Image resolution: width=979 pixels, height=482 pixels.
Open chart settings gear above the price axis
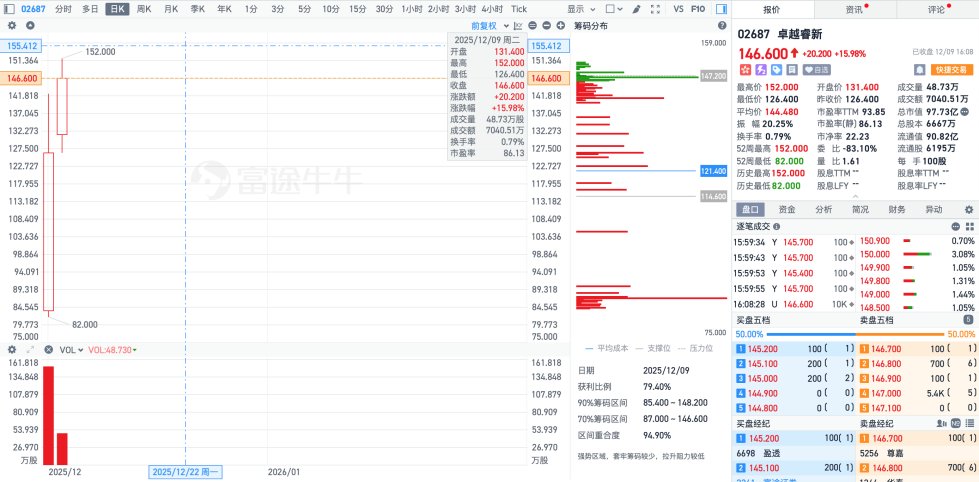click(12, 24)
